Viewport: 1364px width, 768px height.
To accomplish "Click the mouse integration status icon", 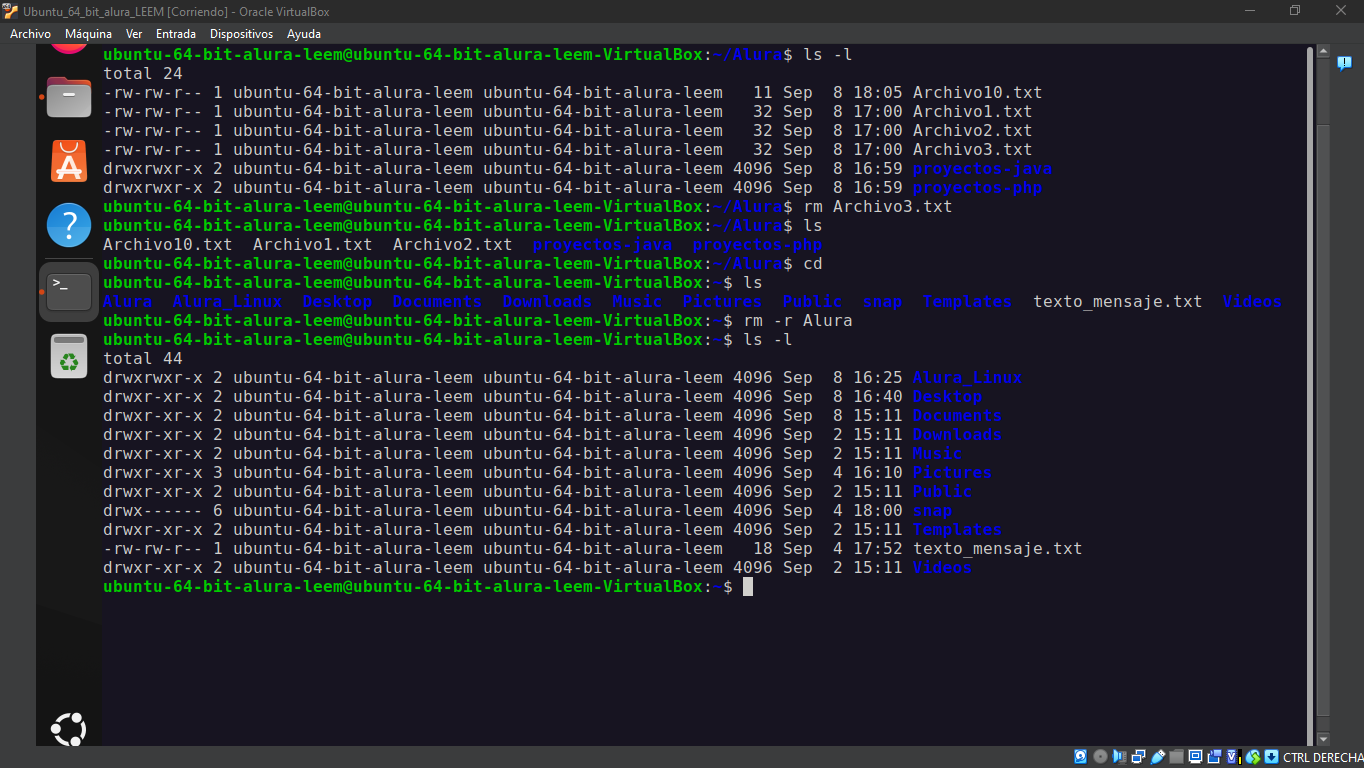I will pyautogui.click(x=1253, y=757).
